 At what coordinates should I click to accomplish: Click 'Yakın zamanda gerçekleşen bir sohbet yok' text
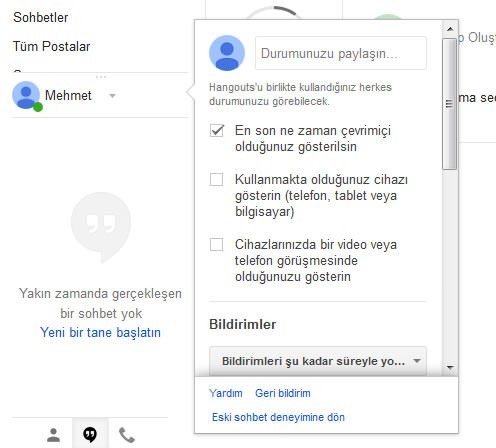click(100, 303)
